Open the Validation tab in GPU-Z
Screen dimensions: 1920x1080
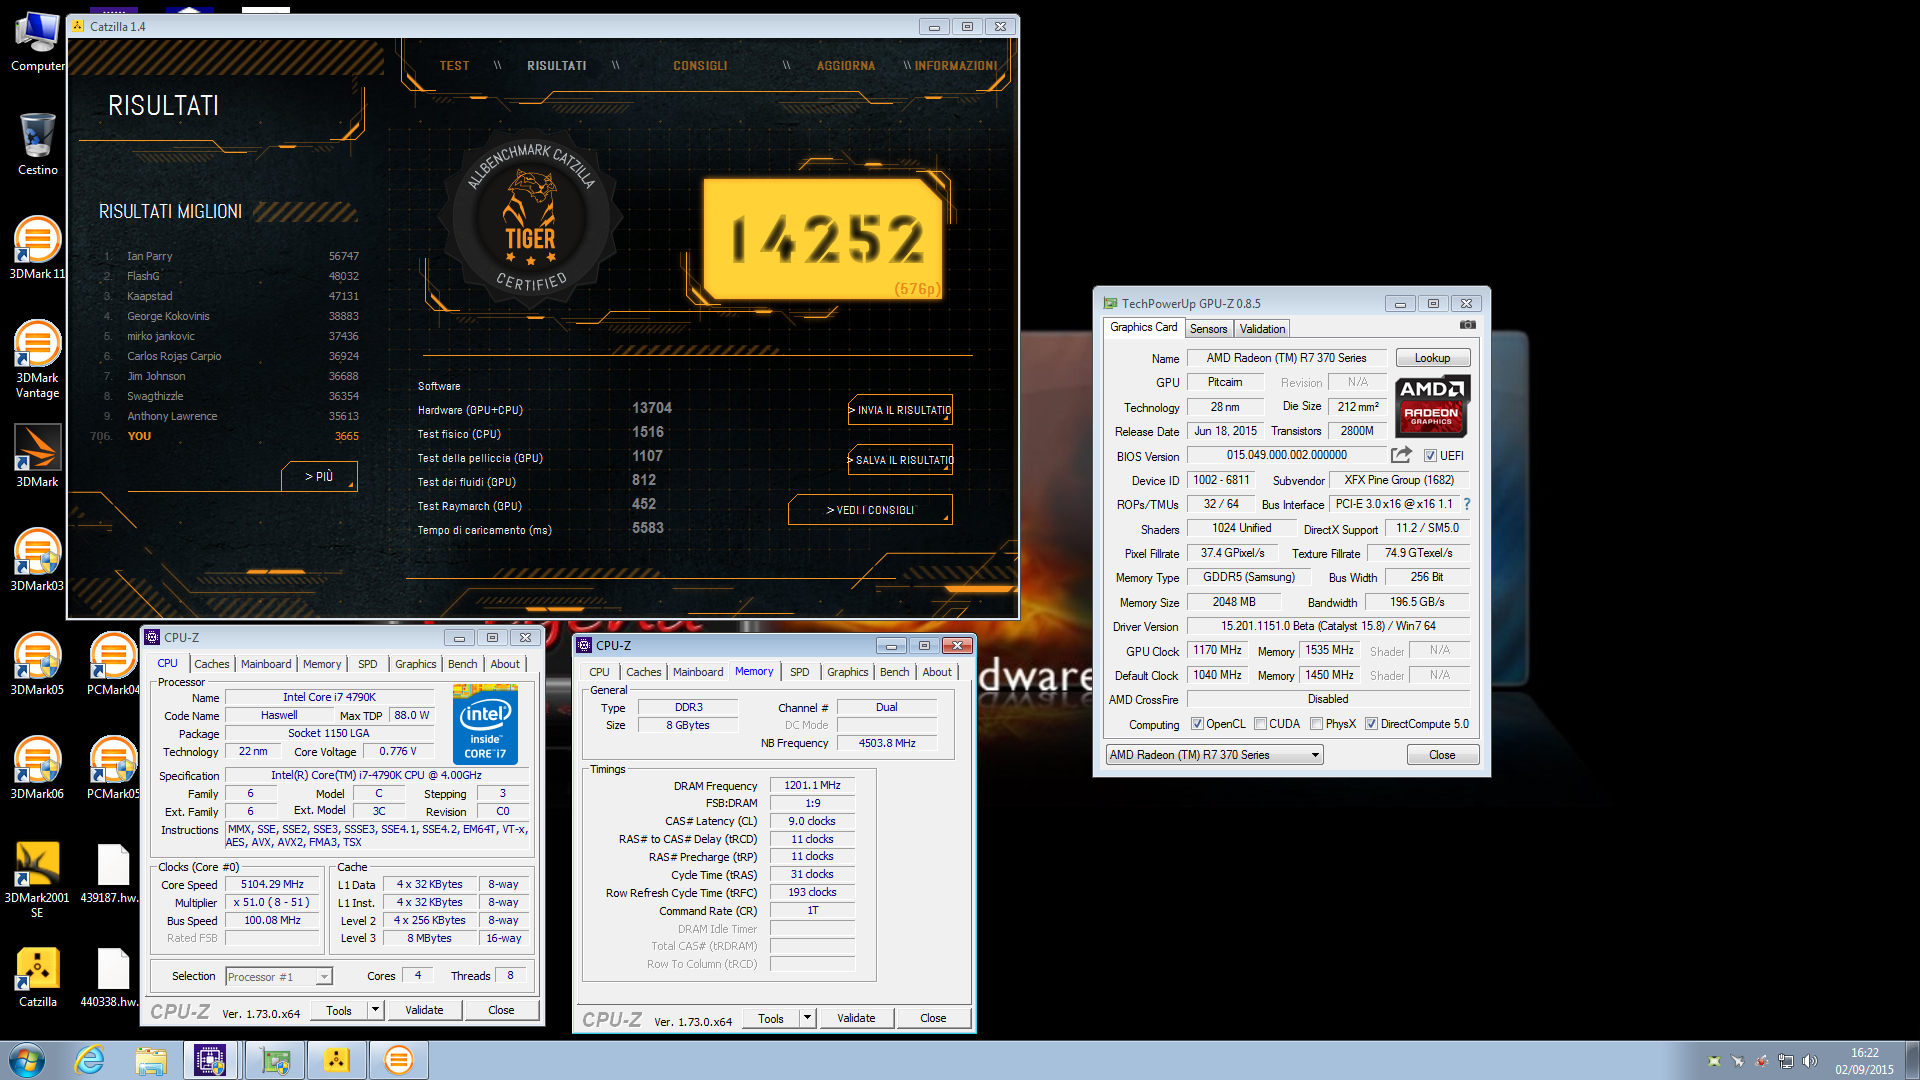click(1262, 329)
